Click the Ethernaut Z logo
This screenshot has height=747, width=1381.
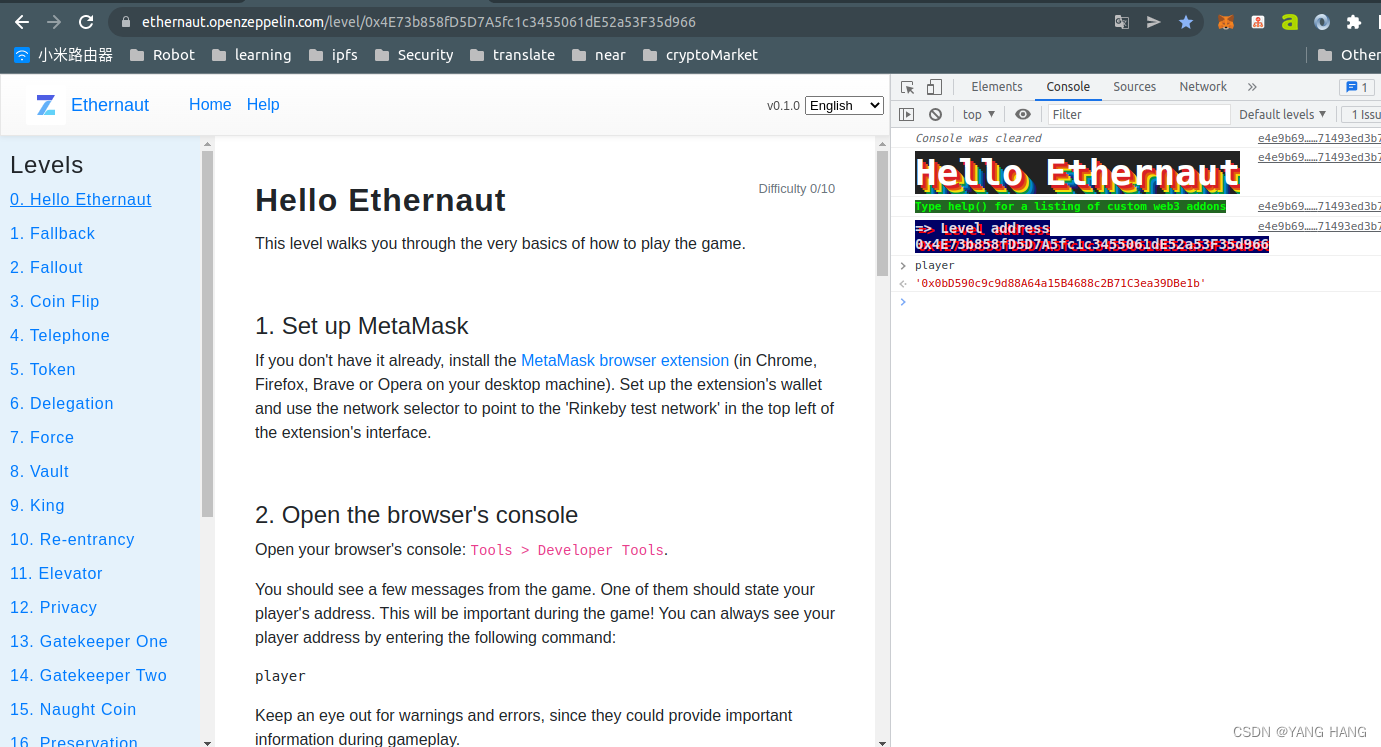(x=45, y=105)
